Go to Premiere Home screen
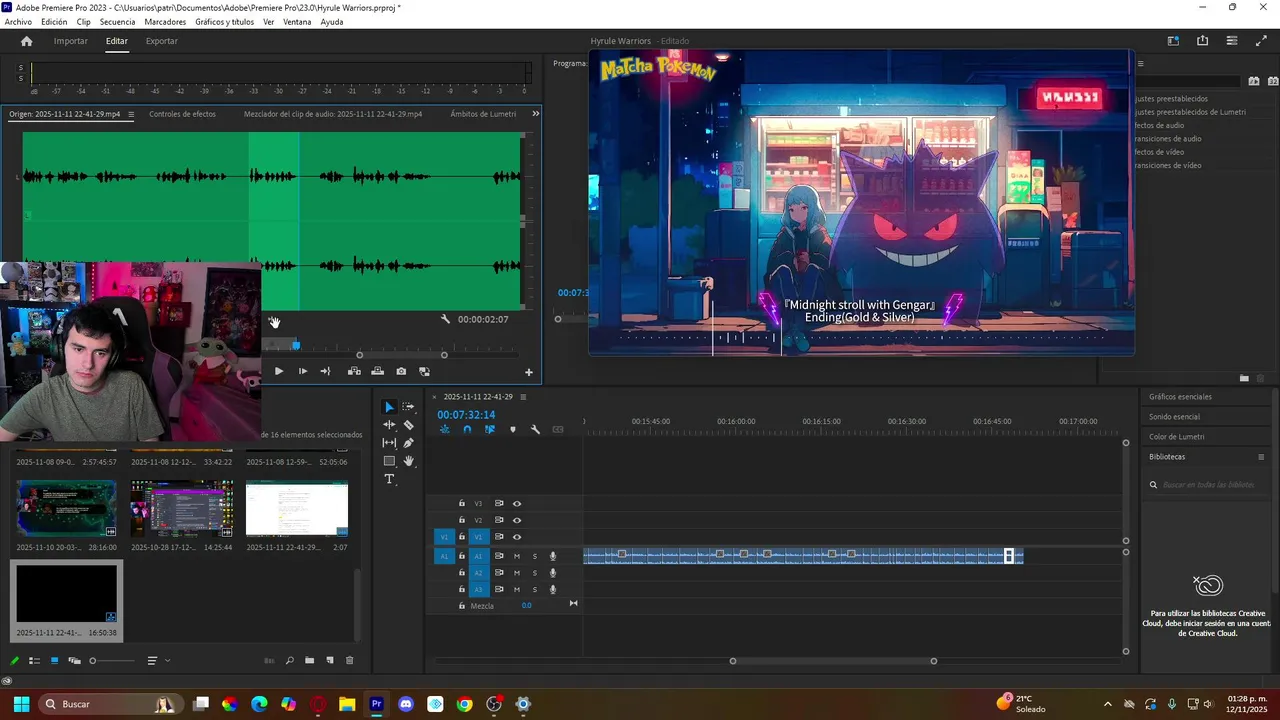The width and height of the screenshot is (1280, 720). tap(27, 41)
